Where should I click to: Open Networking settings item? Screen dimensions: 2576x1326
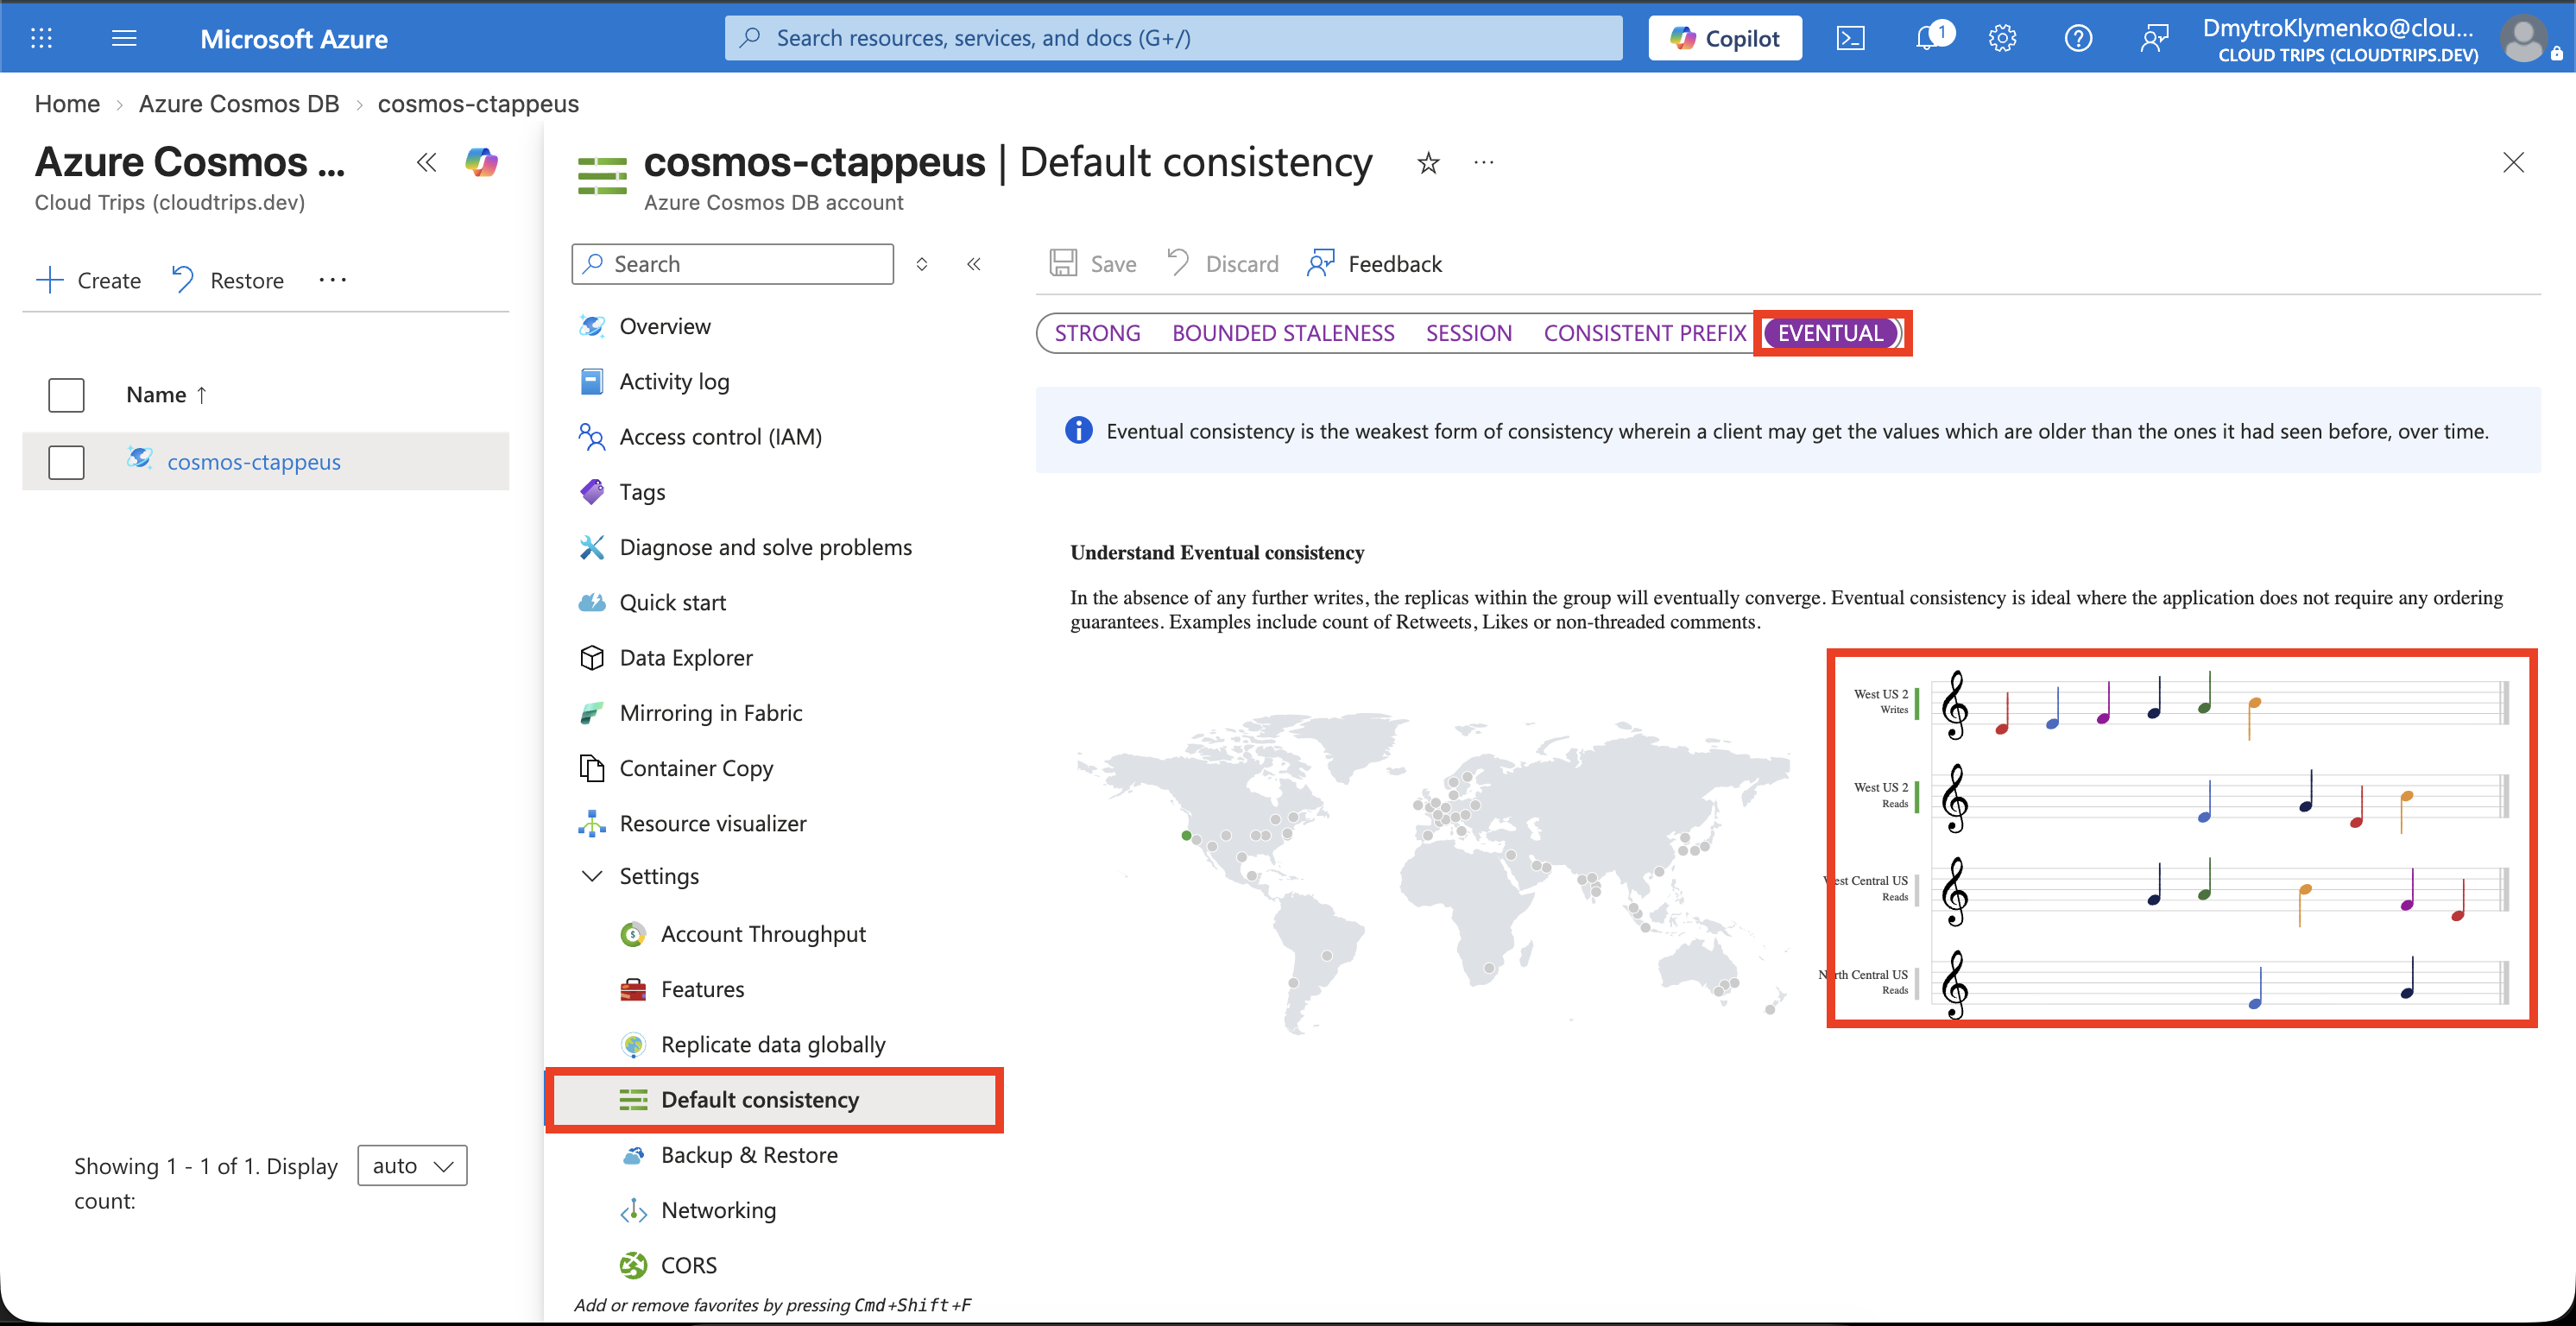pos(718,1210)
